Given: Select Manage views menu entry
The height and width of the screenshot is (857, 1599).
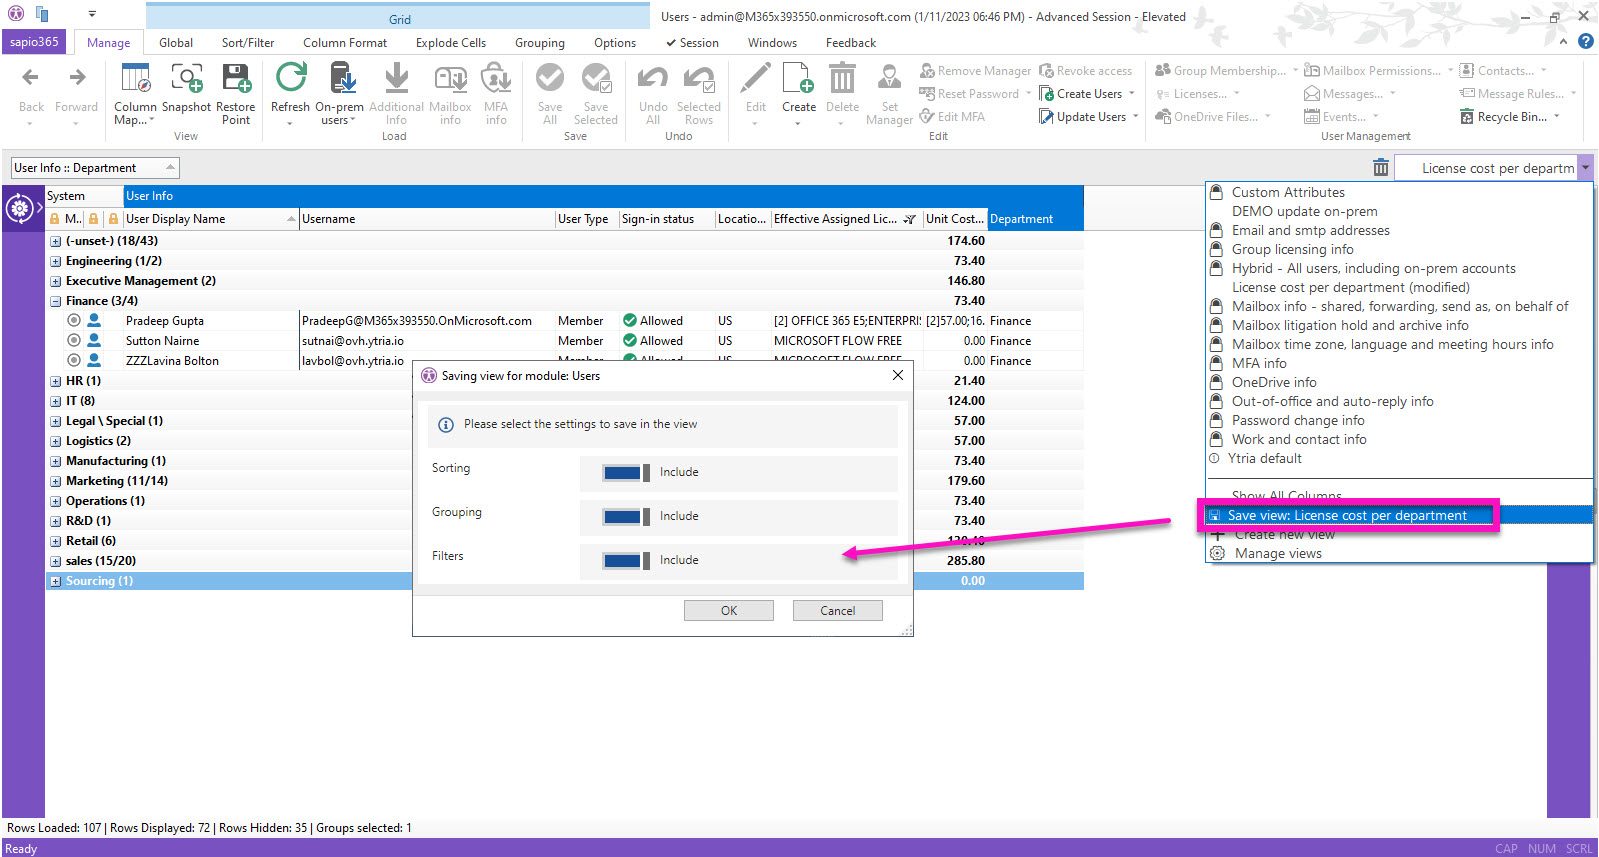Looking at the screenshot, I should point(1399,554).
